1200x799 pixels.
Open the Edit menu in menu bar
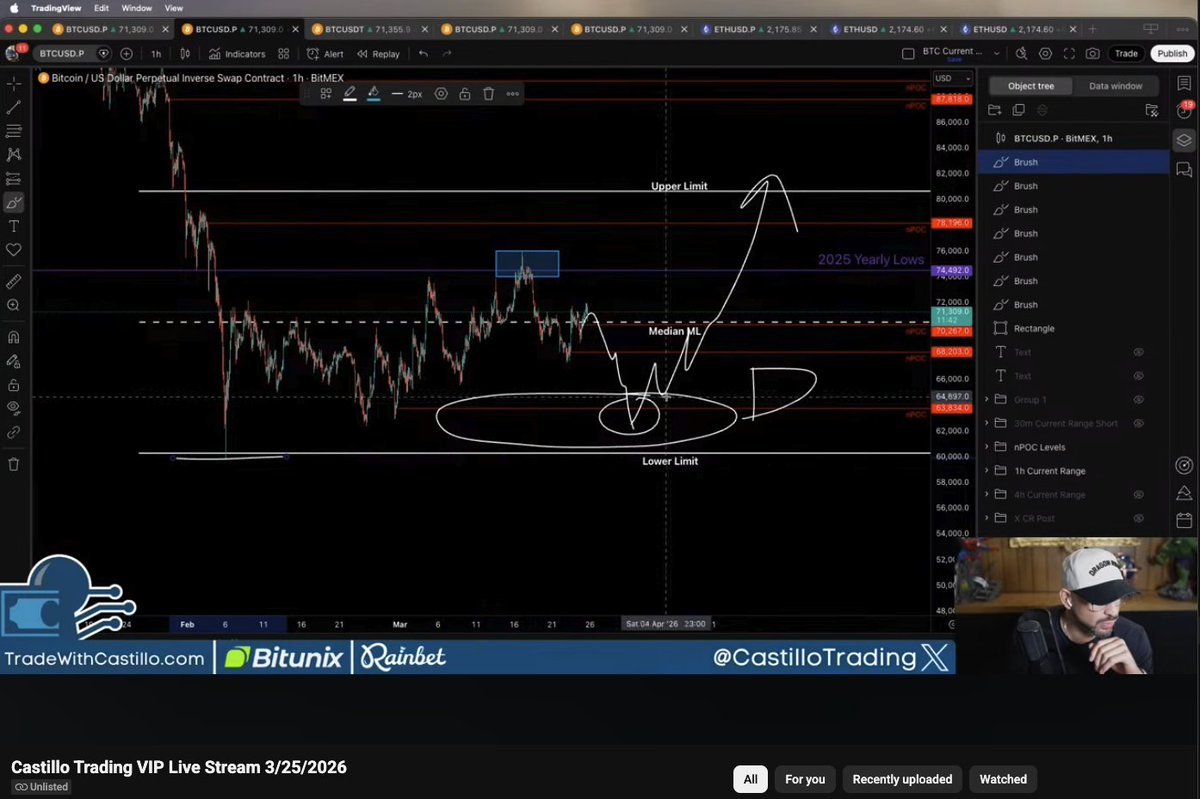(x=101, y=8)
